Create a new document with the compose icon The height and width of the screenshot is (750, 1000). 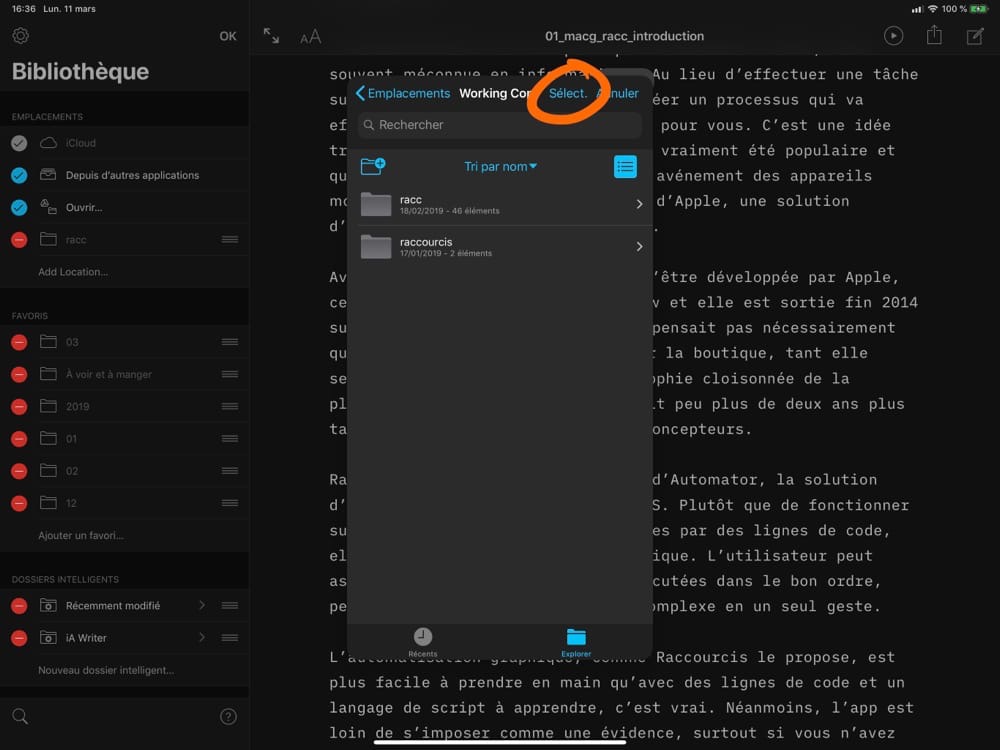[975, 36]
